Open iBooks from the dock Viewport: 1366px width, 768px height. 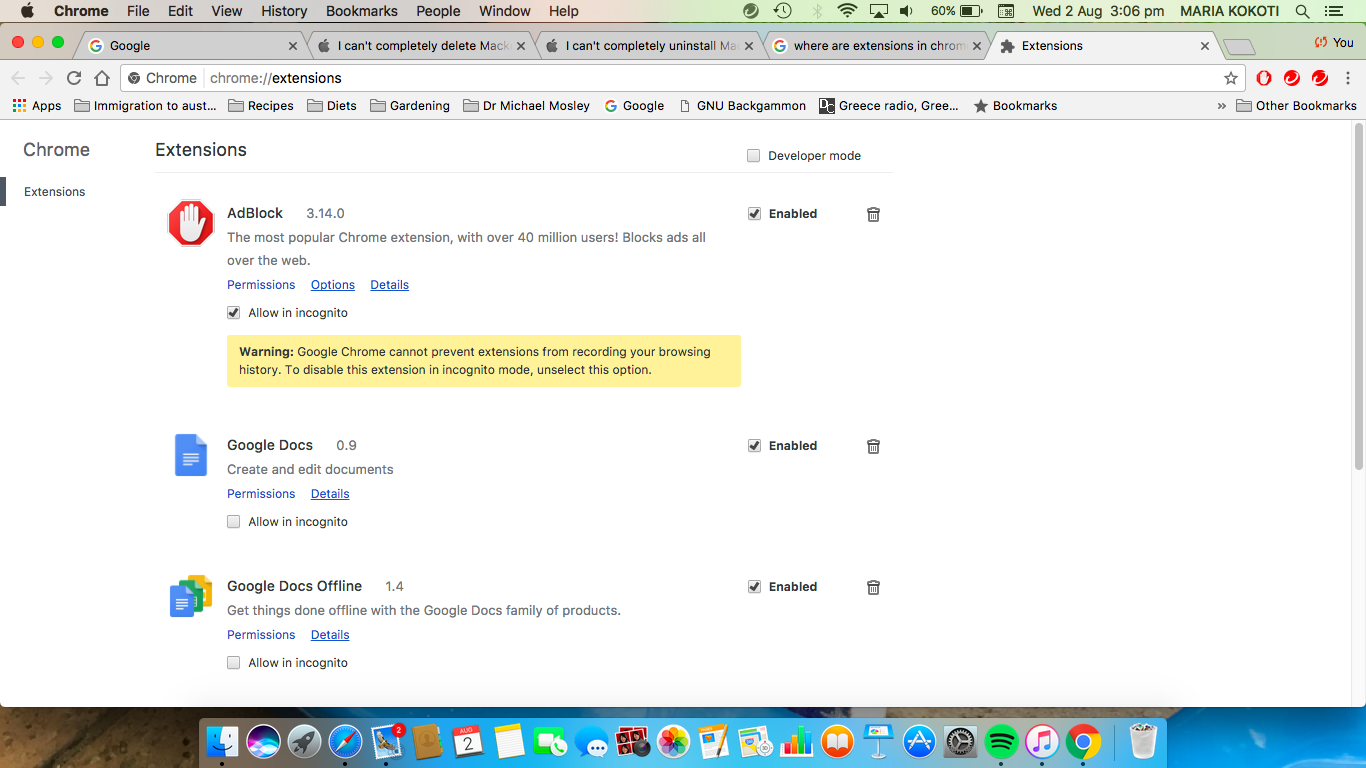(x=837, y=741)
